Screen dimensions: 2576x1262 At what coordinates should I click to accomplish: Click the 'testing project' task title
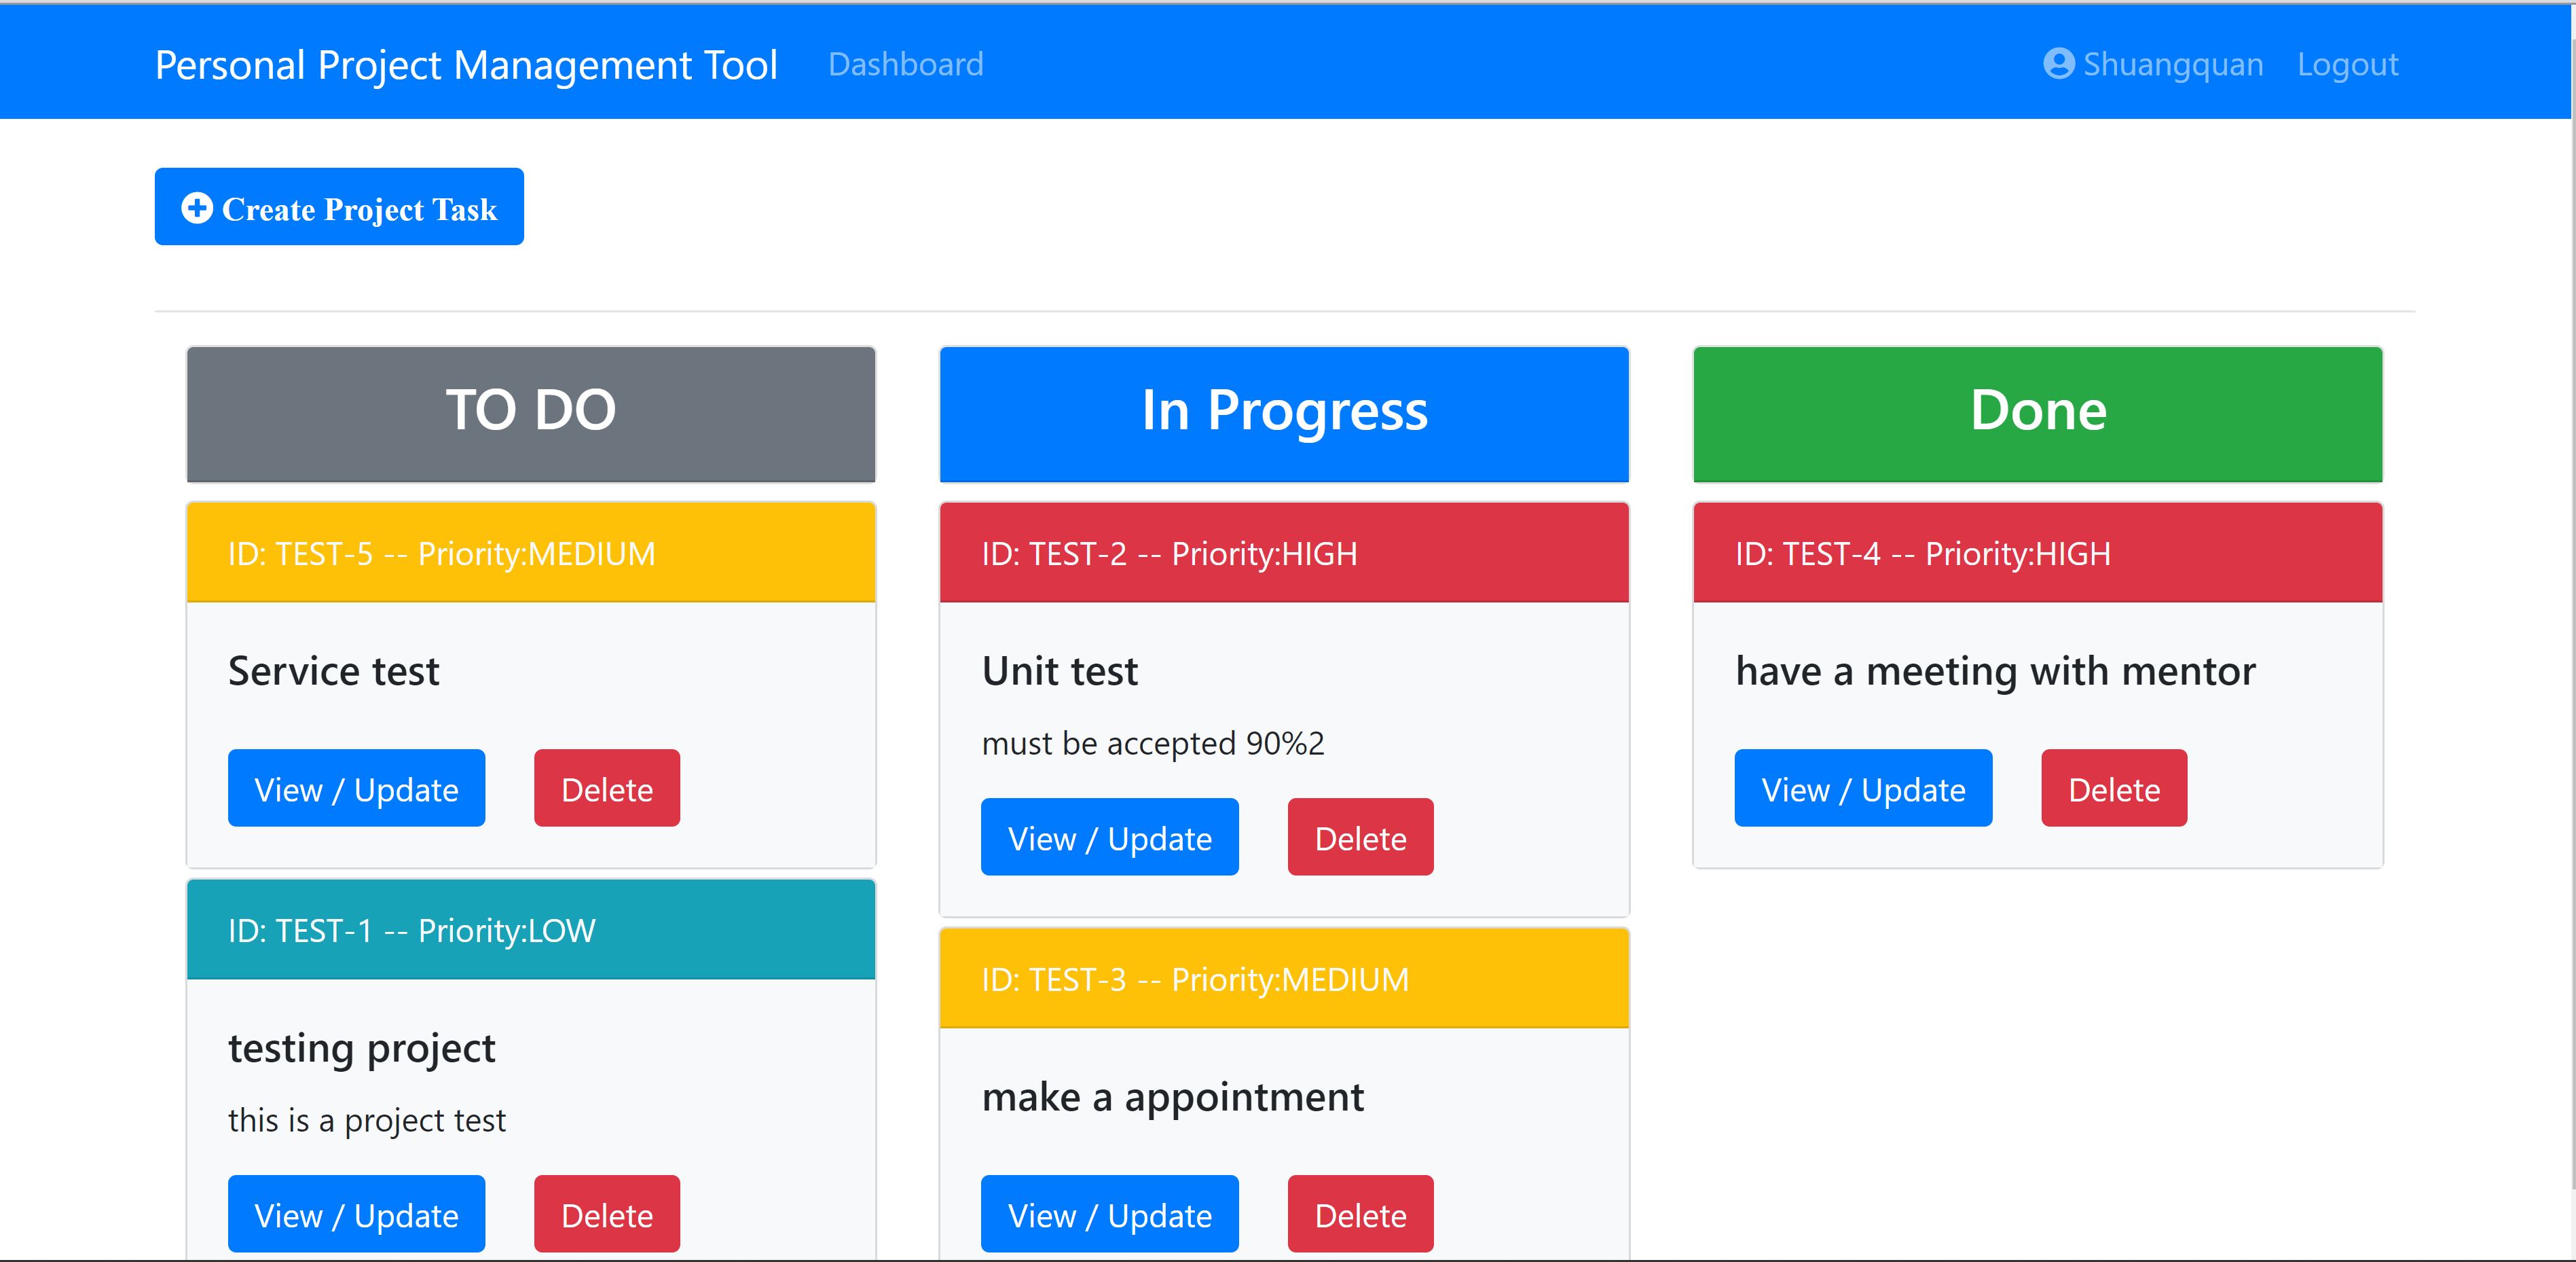pos(362,1049)
